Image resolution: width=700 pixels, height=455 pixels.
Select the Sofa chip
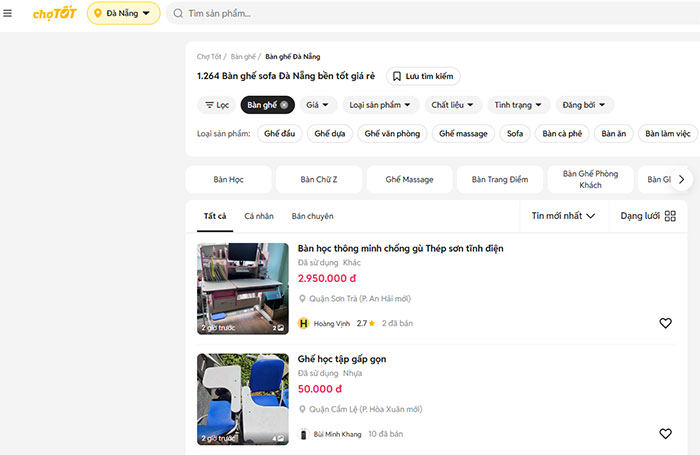point(515,134)
